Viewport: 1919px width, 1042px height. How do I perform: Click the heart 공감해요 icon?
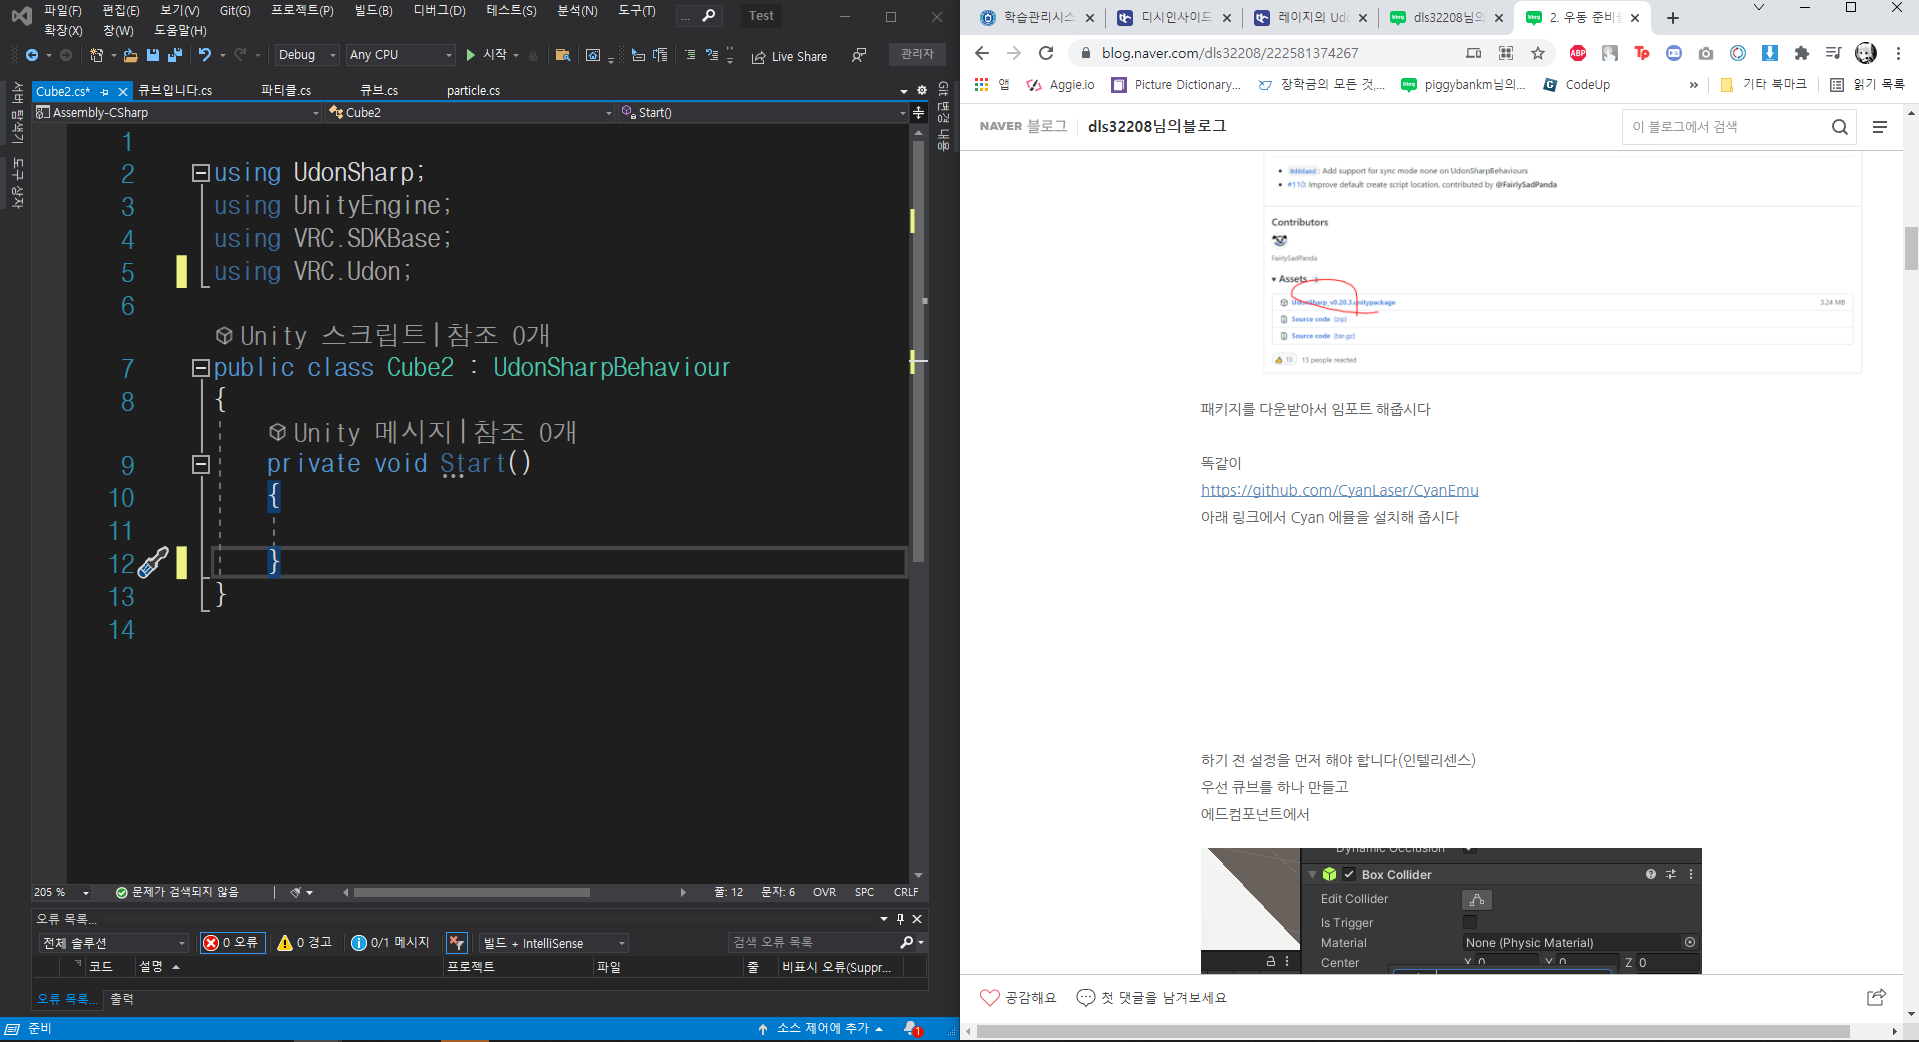tap(990, 997)
